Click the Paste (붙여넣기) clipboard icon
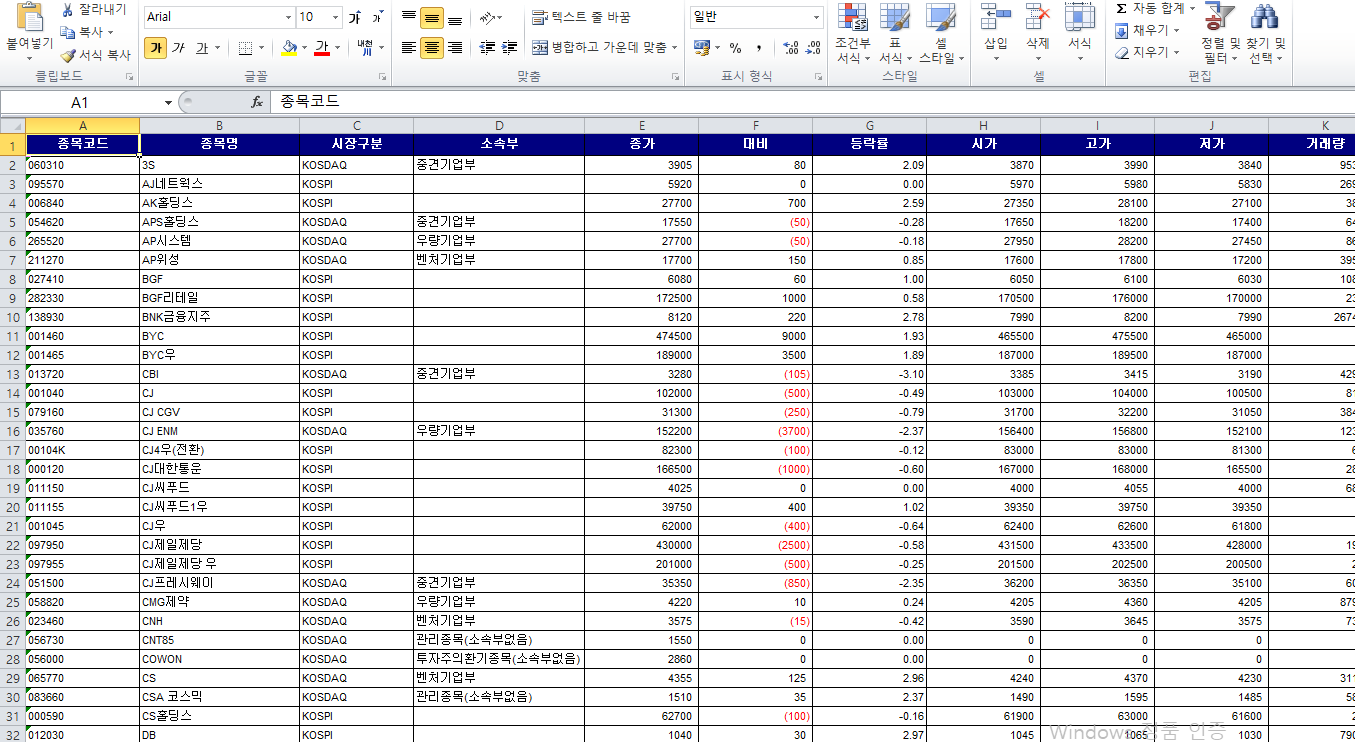The image size is (1355, 742). pos(28,17)
